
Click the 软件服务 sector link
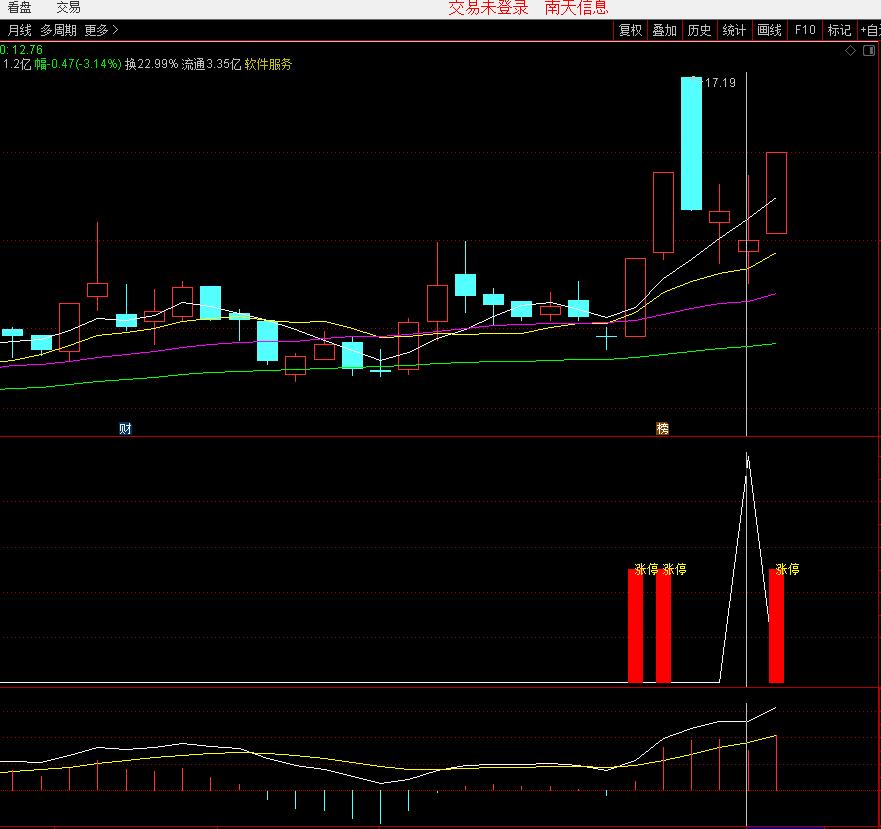point(269,64)
